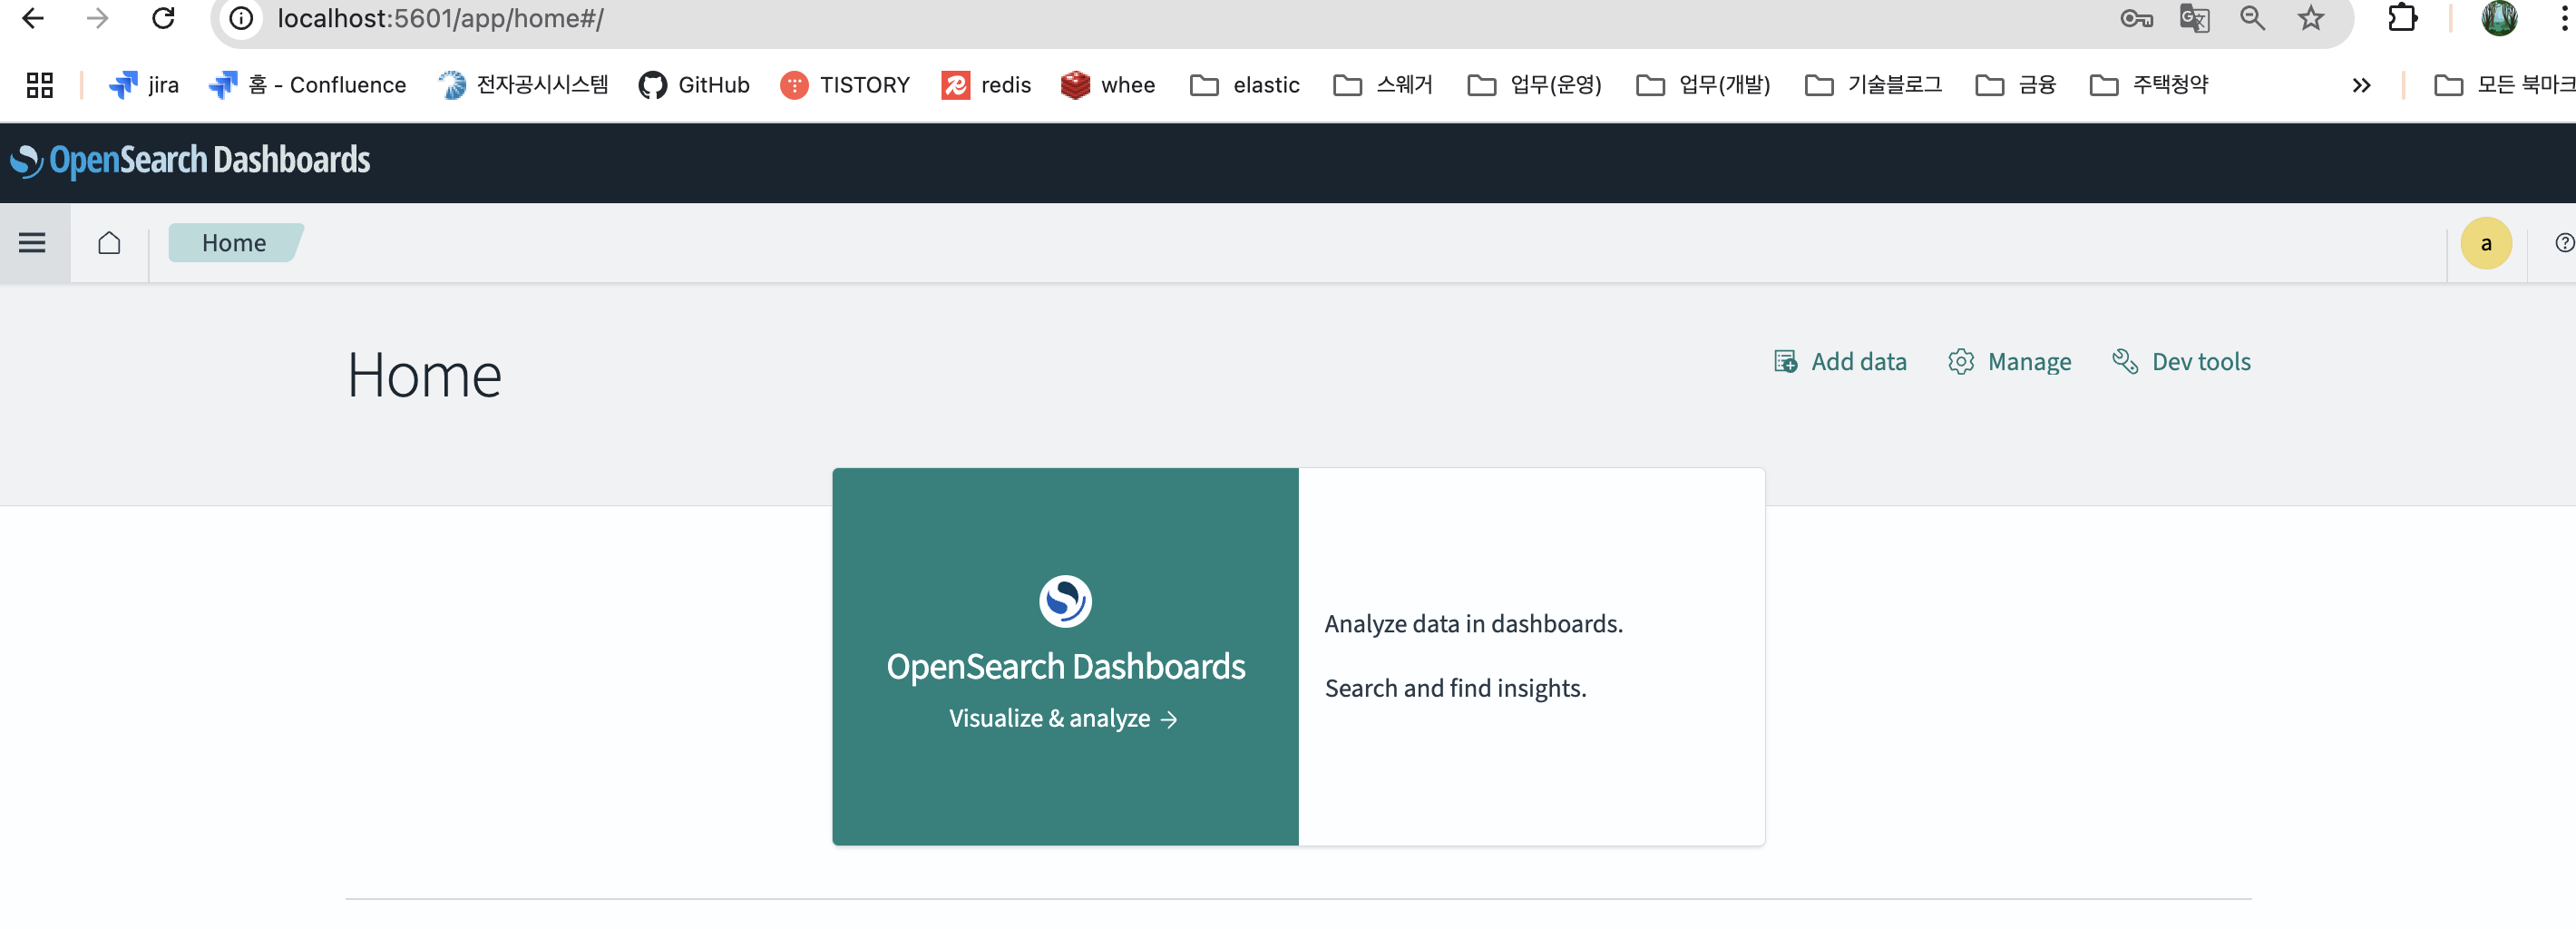The width and height of the screenshot is (2576, 929).
Task: Click 'Search and find insights.' text
Action: point(1455,687)
